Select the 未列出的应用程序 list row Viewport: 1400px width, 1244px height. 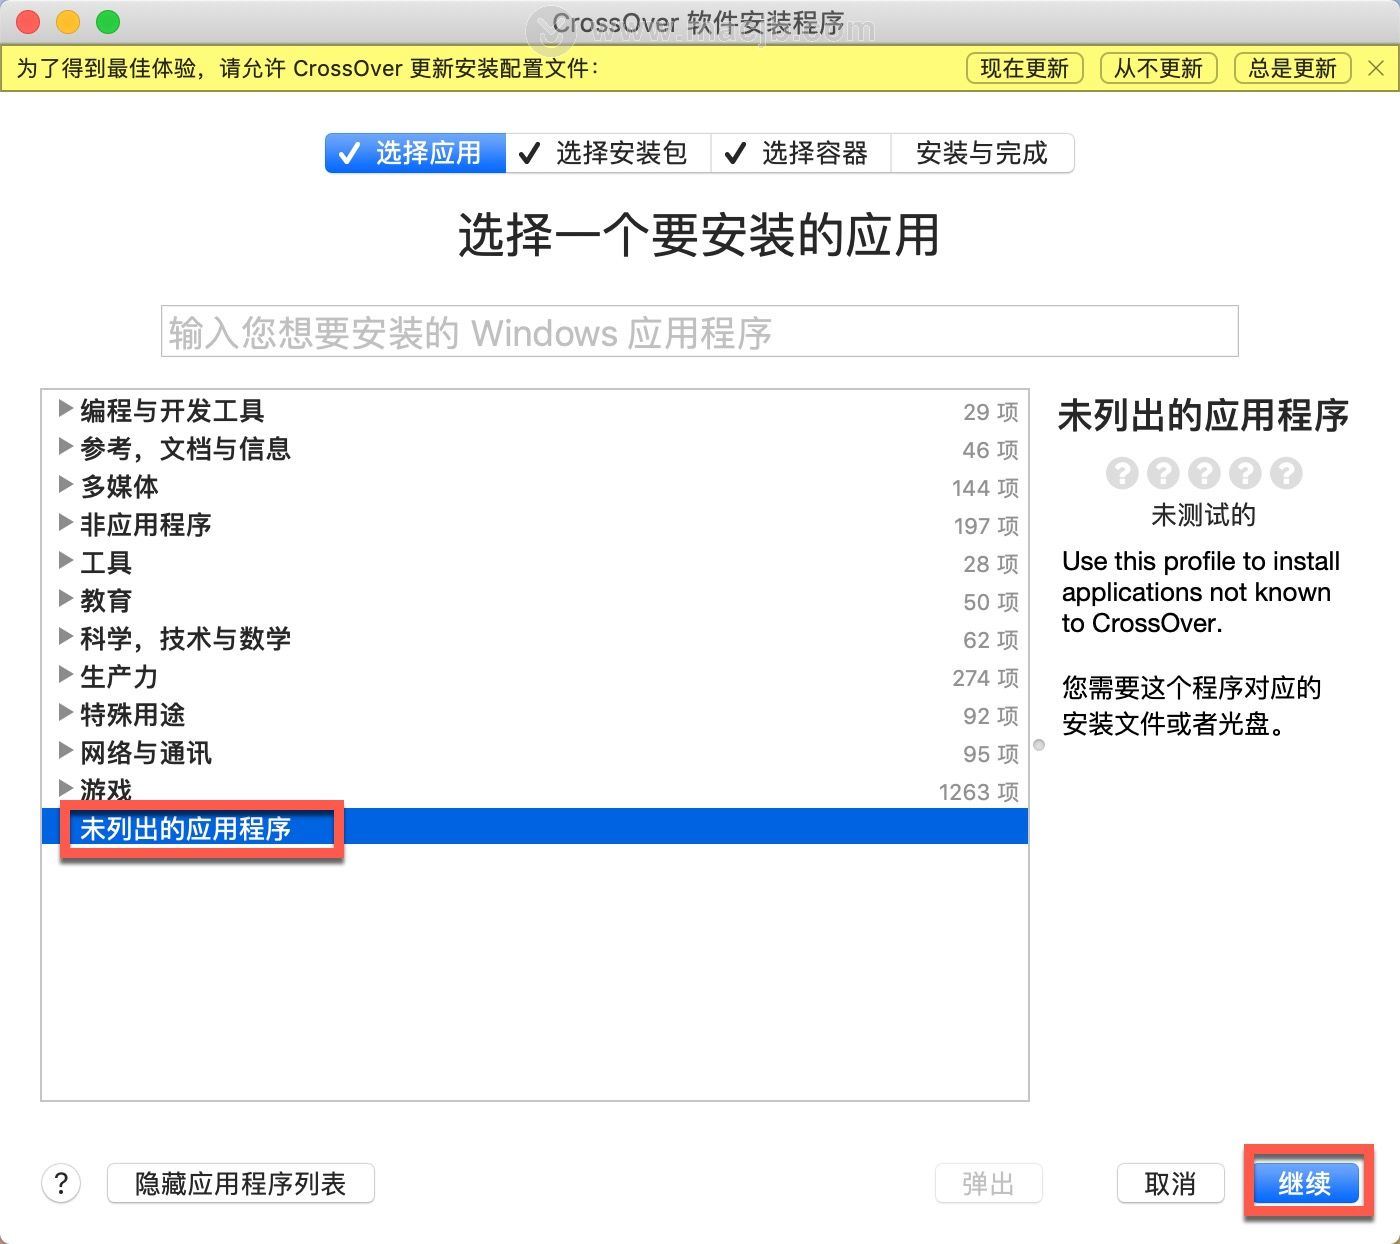point(535,827)
